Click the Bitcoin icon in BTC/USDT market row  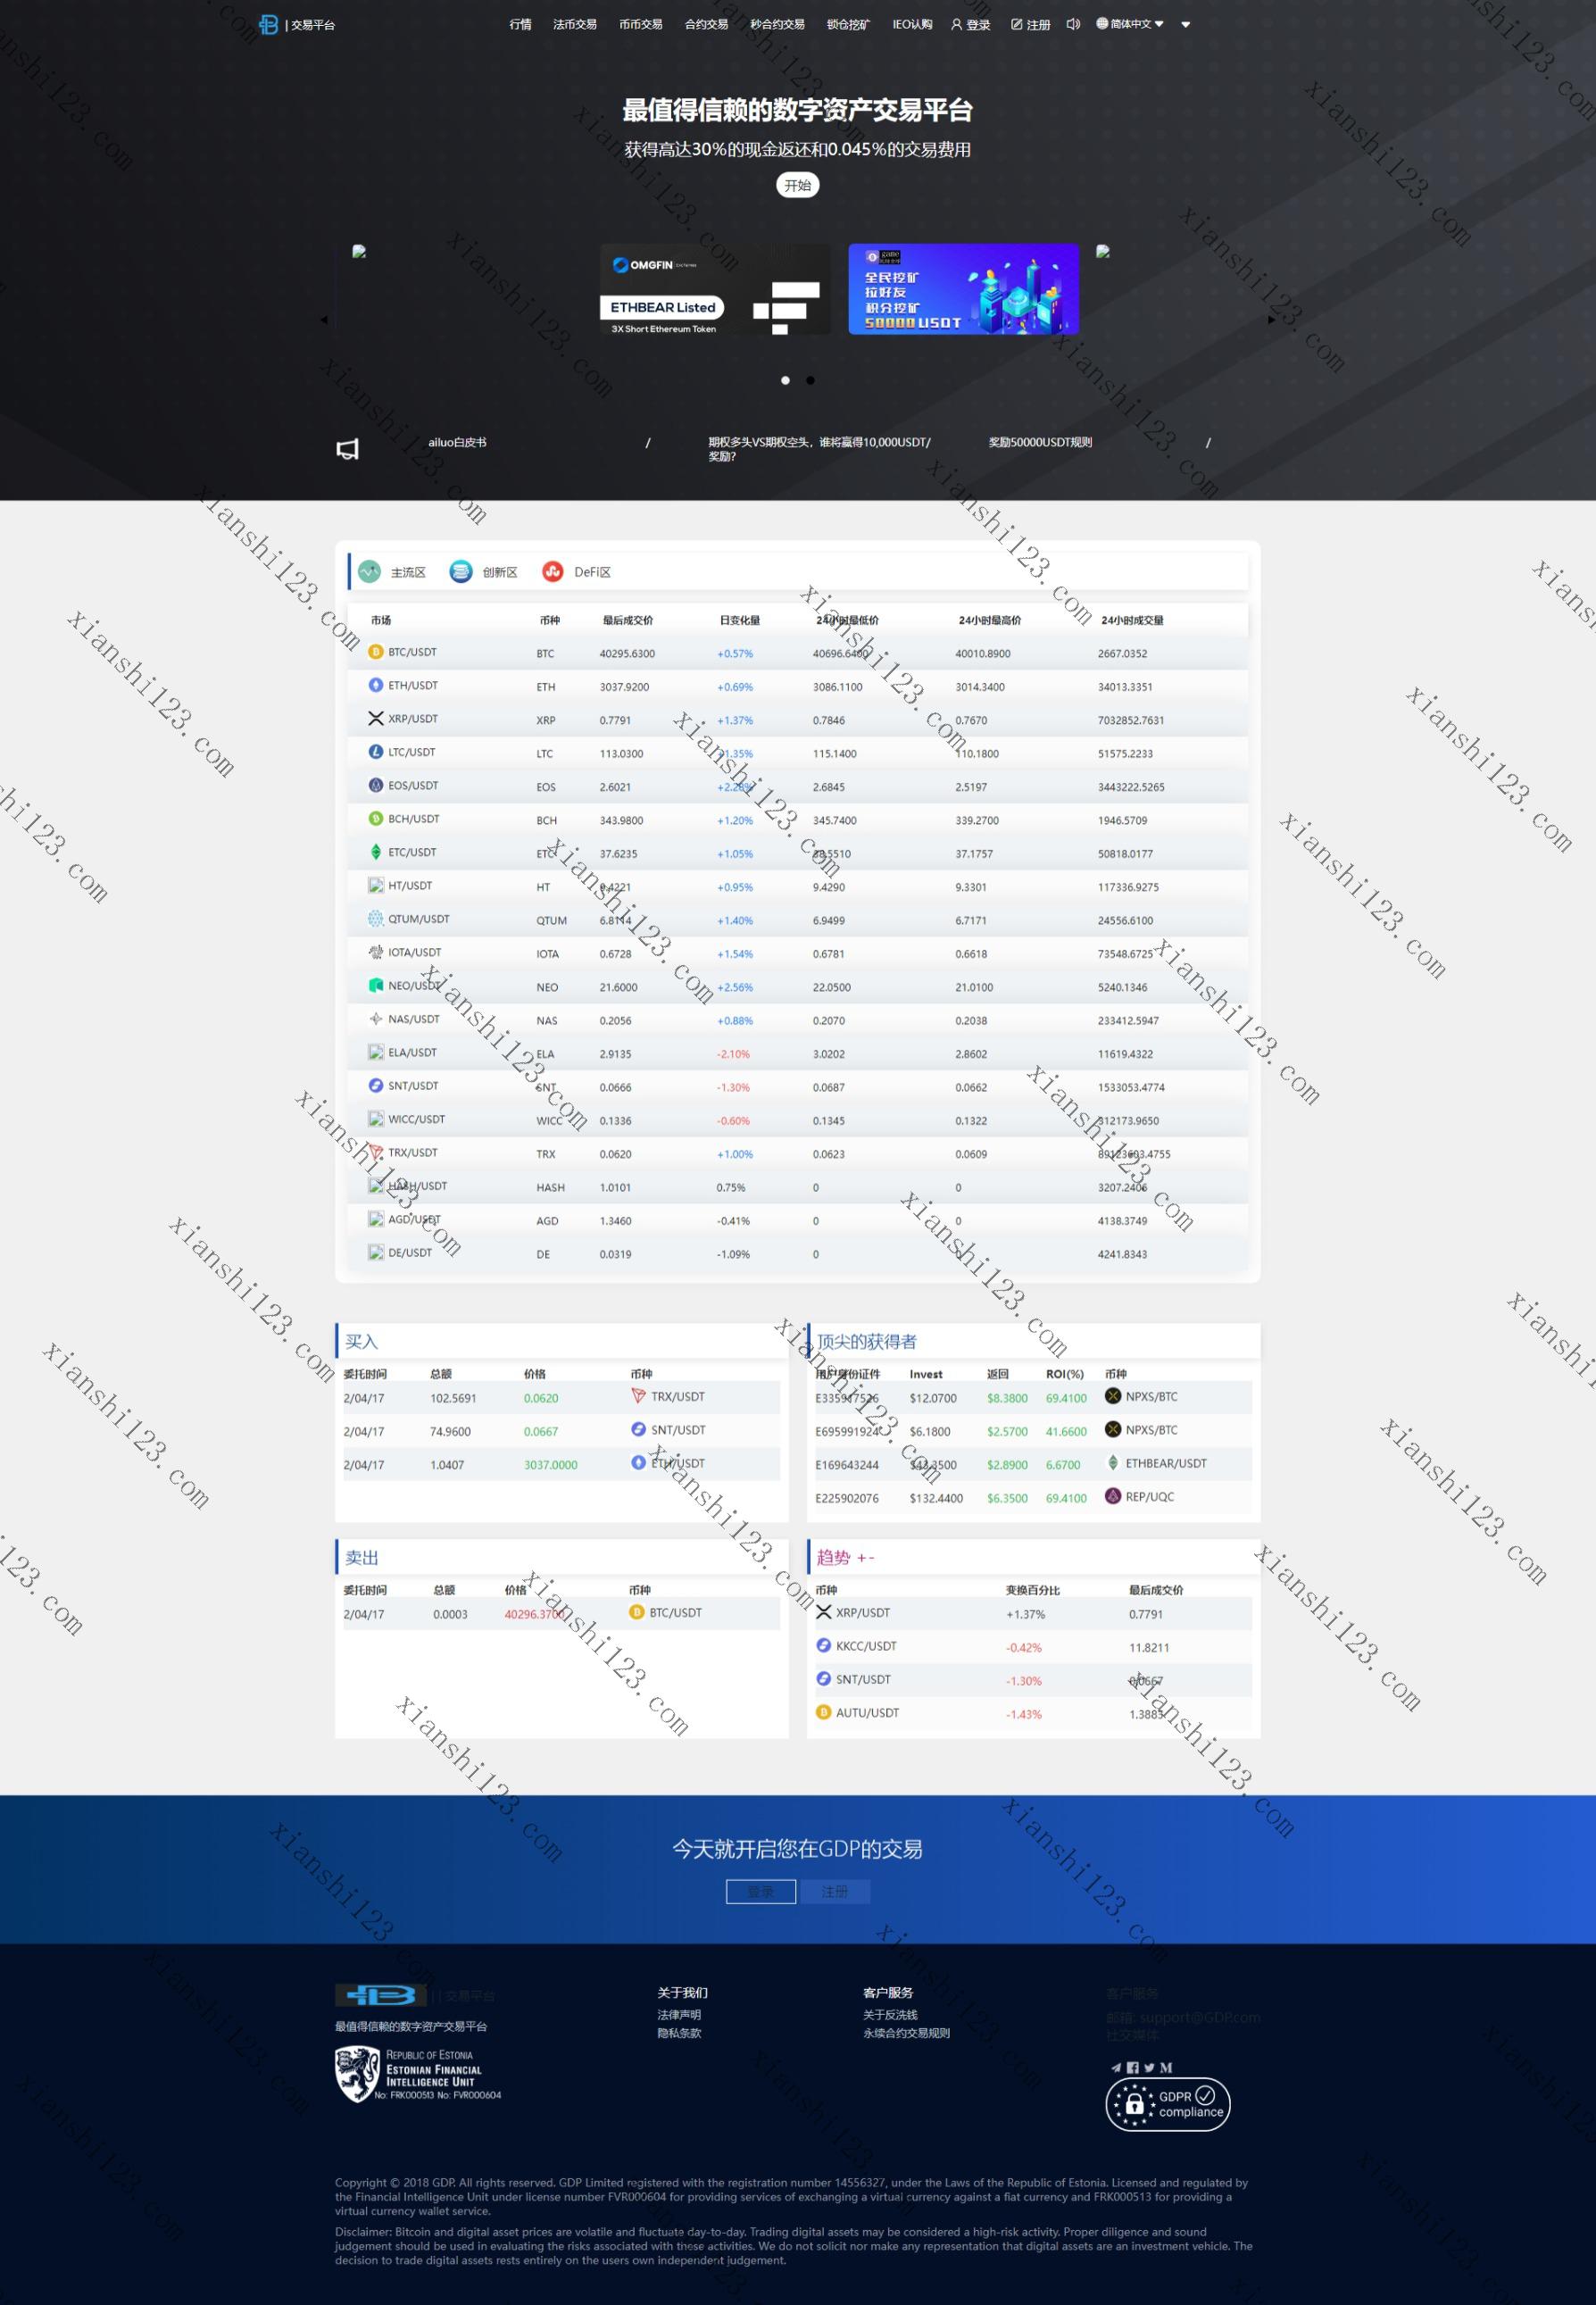pos(376,652)
